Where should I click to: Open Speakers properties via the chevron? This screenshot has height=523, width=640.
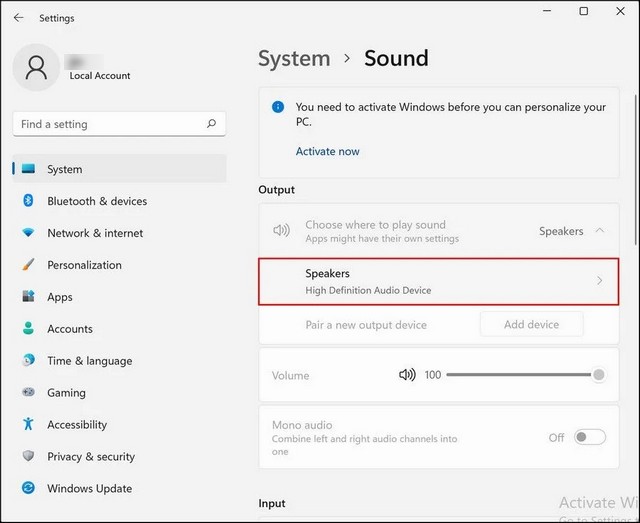tap(600, 280)
